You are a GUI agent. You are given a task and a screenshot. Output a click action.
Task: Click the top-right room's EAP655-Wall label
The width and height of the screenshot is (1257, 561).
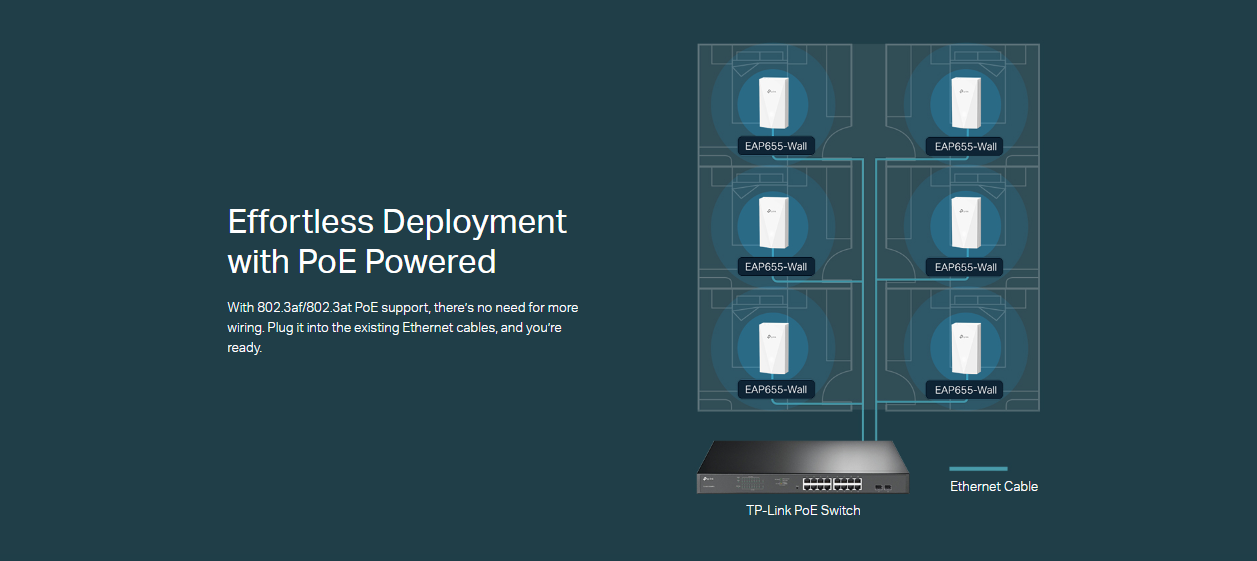965,147
